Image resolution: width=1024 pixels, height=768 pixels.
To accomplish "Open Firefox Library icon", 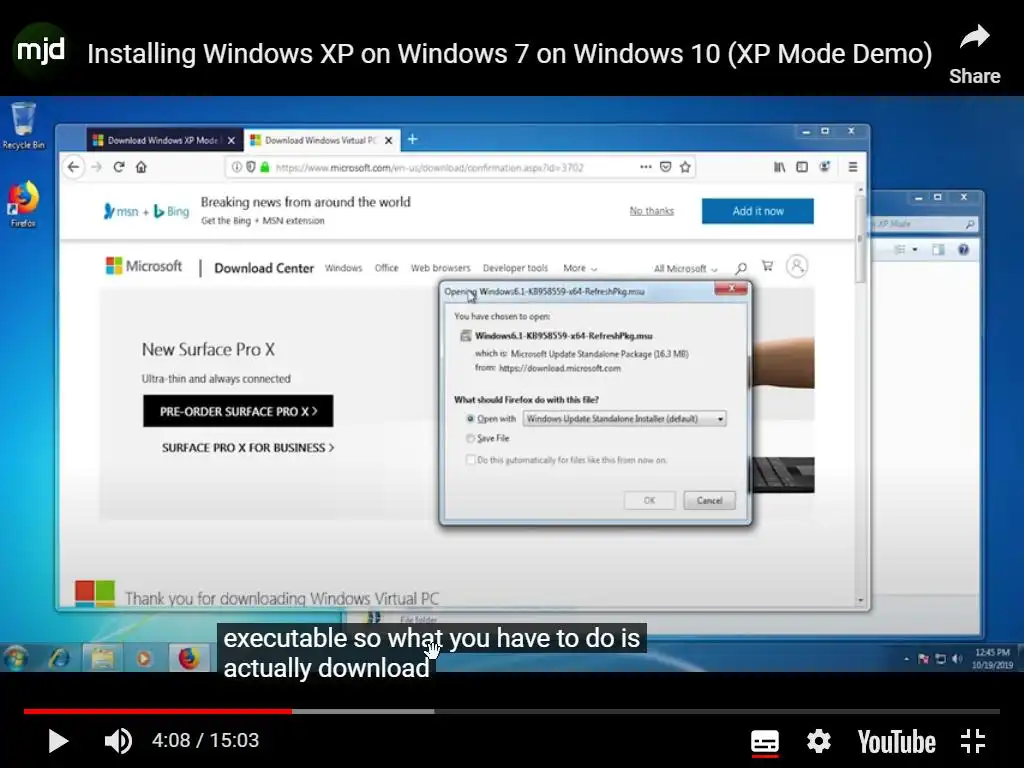I will [780, 167].
